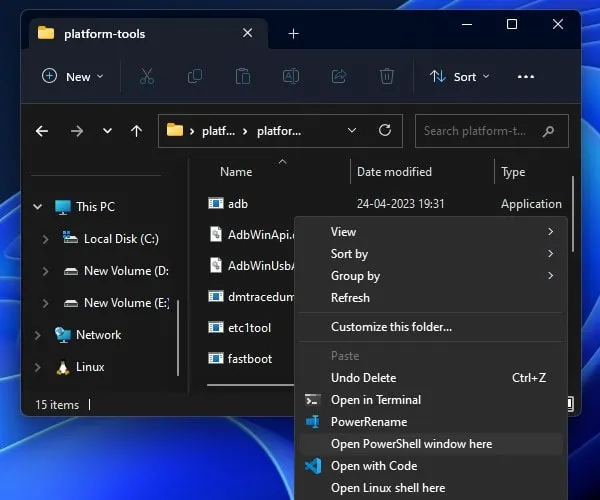
Task: Sort files by Name column header
Action: coord(236,172)
